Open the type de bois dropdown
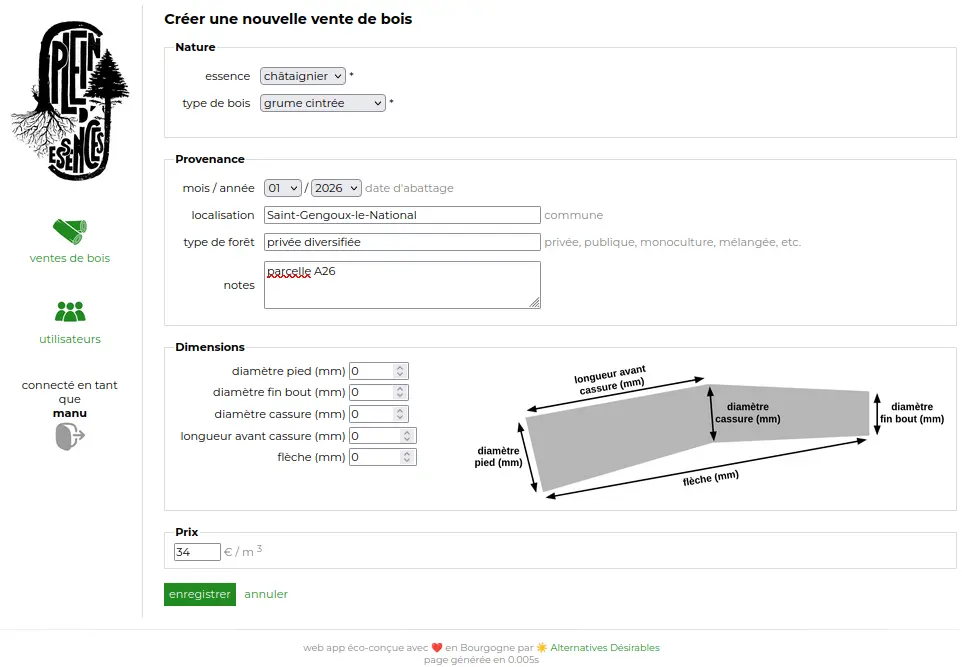Image resolution: width=962 pixels, height=667 pixels. click(x=321, y=102)
